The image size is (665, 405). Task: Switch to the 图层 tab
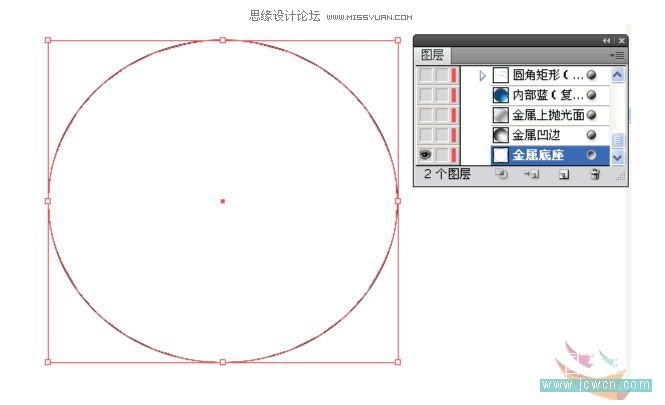click(432, 55)
